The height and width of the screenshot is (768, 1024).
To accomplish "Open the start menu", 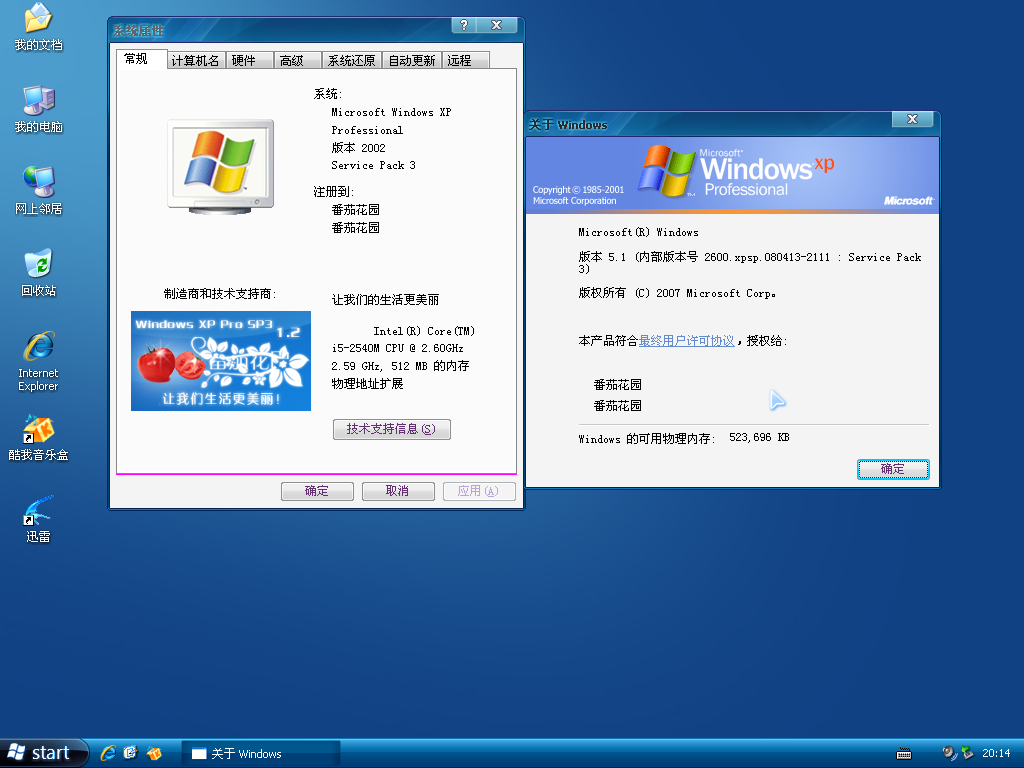I will [x=43, y=753].
